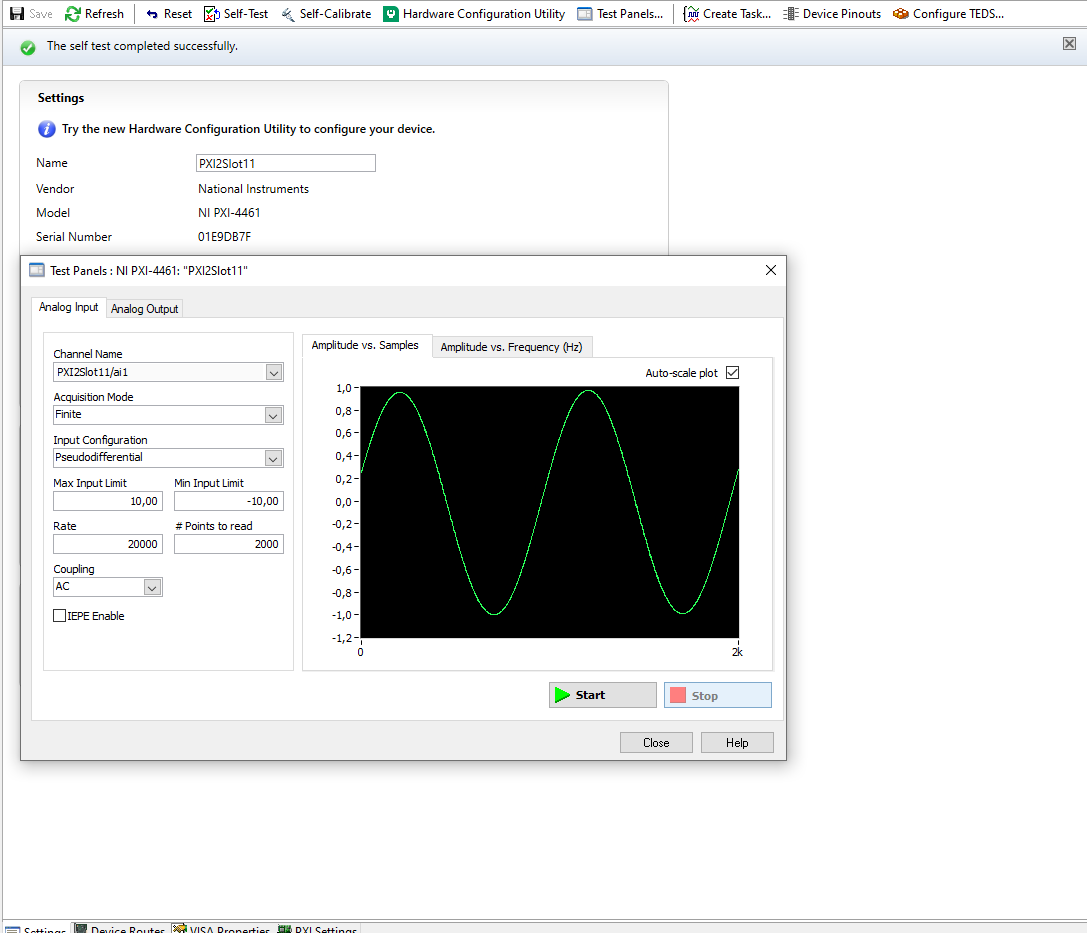Click the Create Task icon
Viewport: 1087px width, 933px height.
(x=691, y=14)
